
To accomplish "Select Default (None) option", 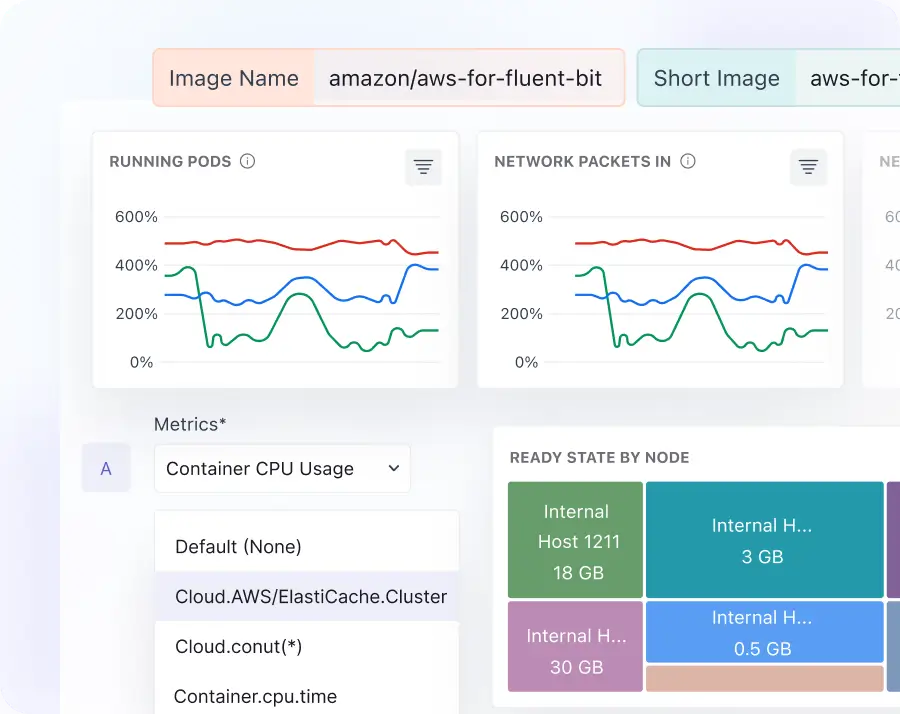I will tap(307, 546).
